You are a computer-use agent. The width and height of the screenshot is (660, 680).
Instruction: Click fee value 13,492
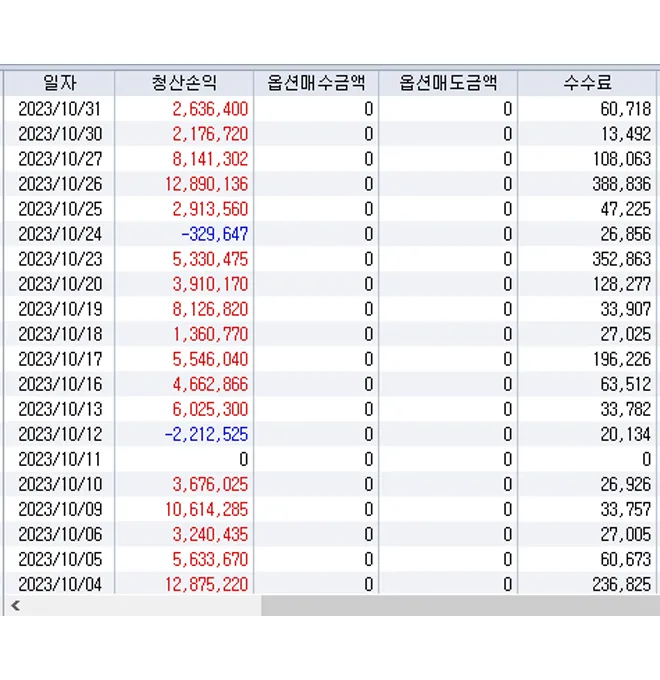(x=626, y=134)
